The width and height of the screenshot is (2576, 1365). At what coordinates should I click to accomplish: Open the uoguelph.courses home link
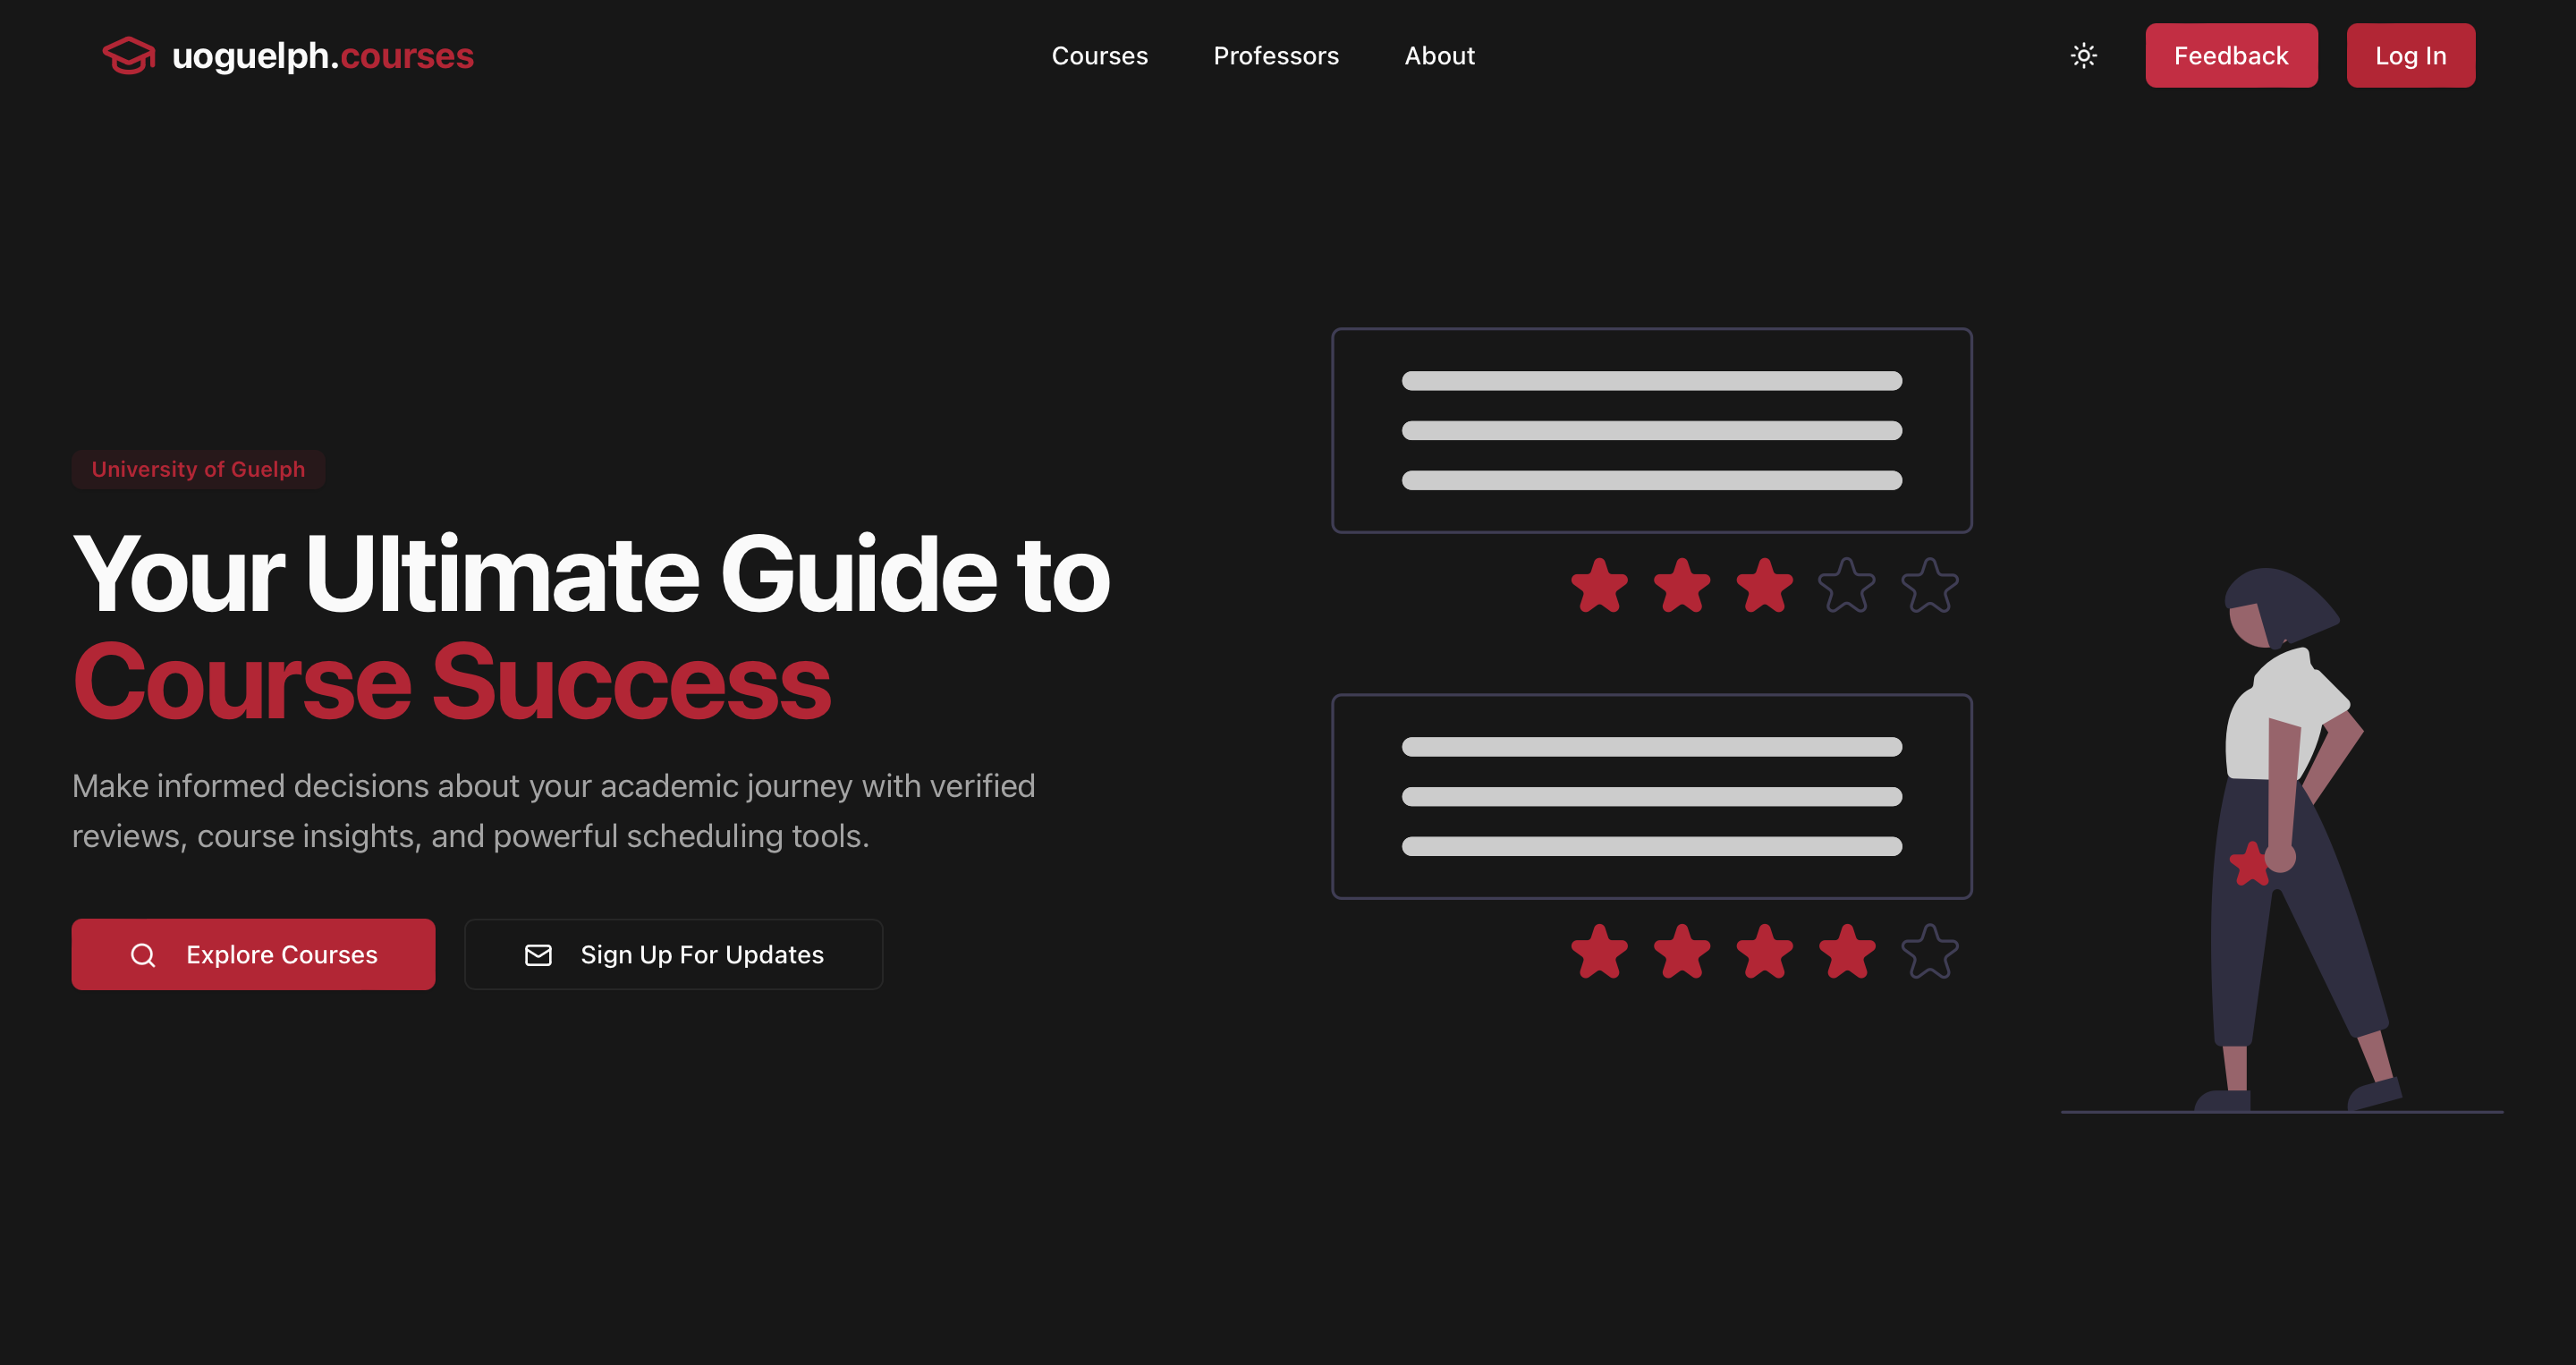(x=288, y=55)
